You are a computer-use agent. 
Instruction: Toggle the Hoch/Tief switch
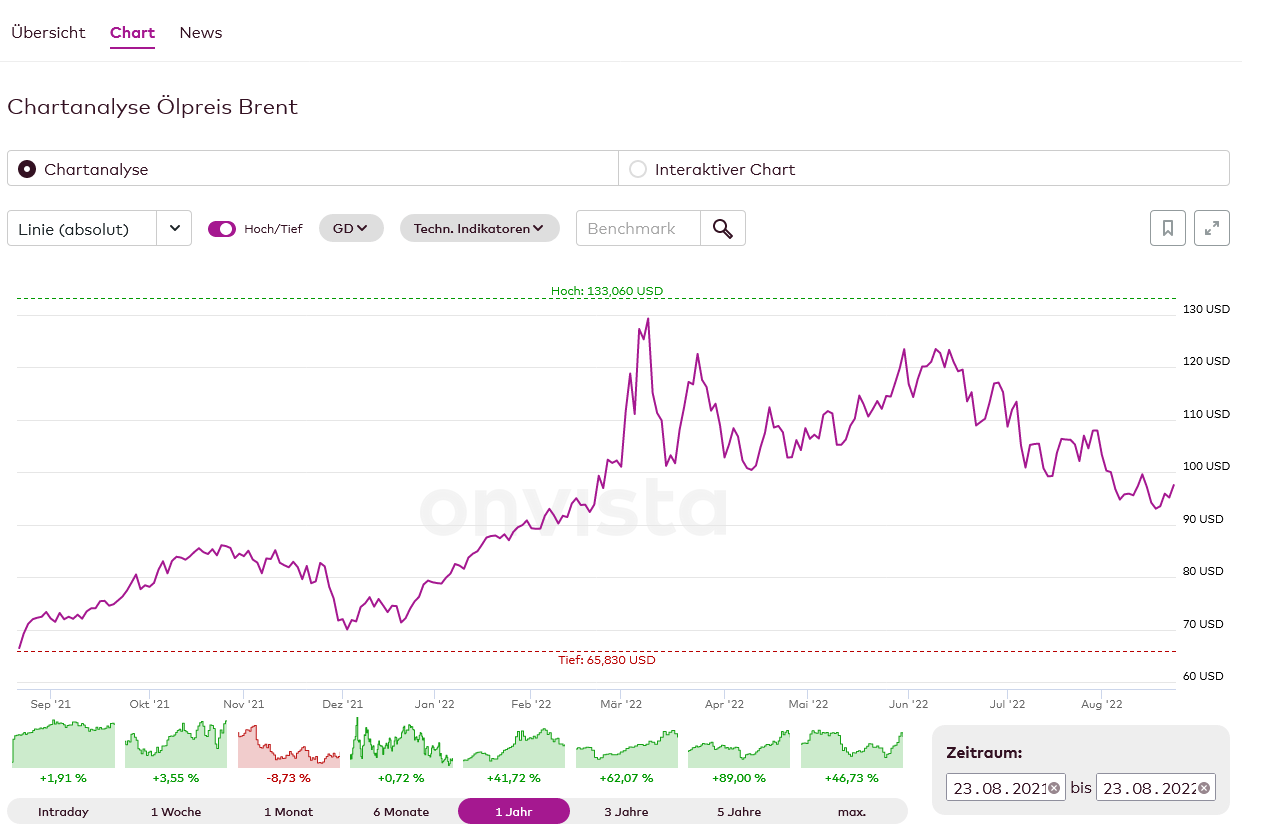[221, 229]
